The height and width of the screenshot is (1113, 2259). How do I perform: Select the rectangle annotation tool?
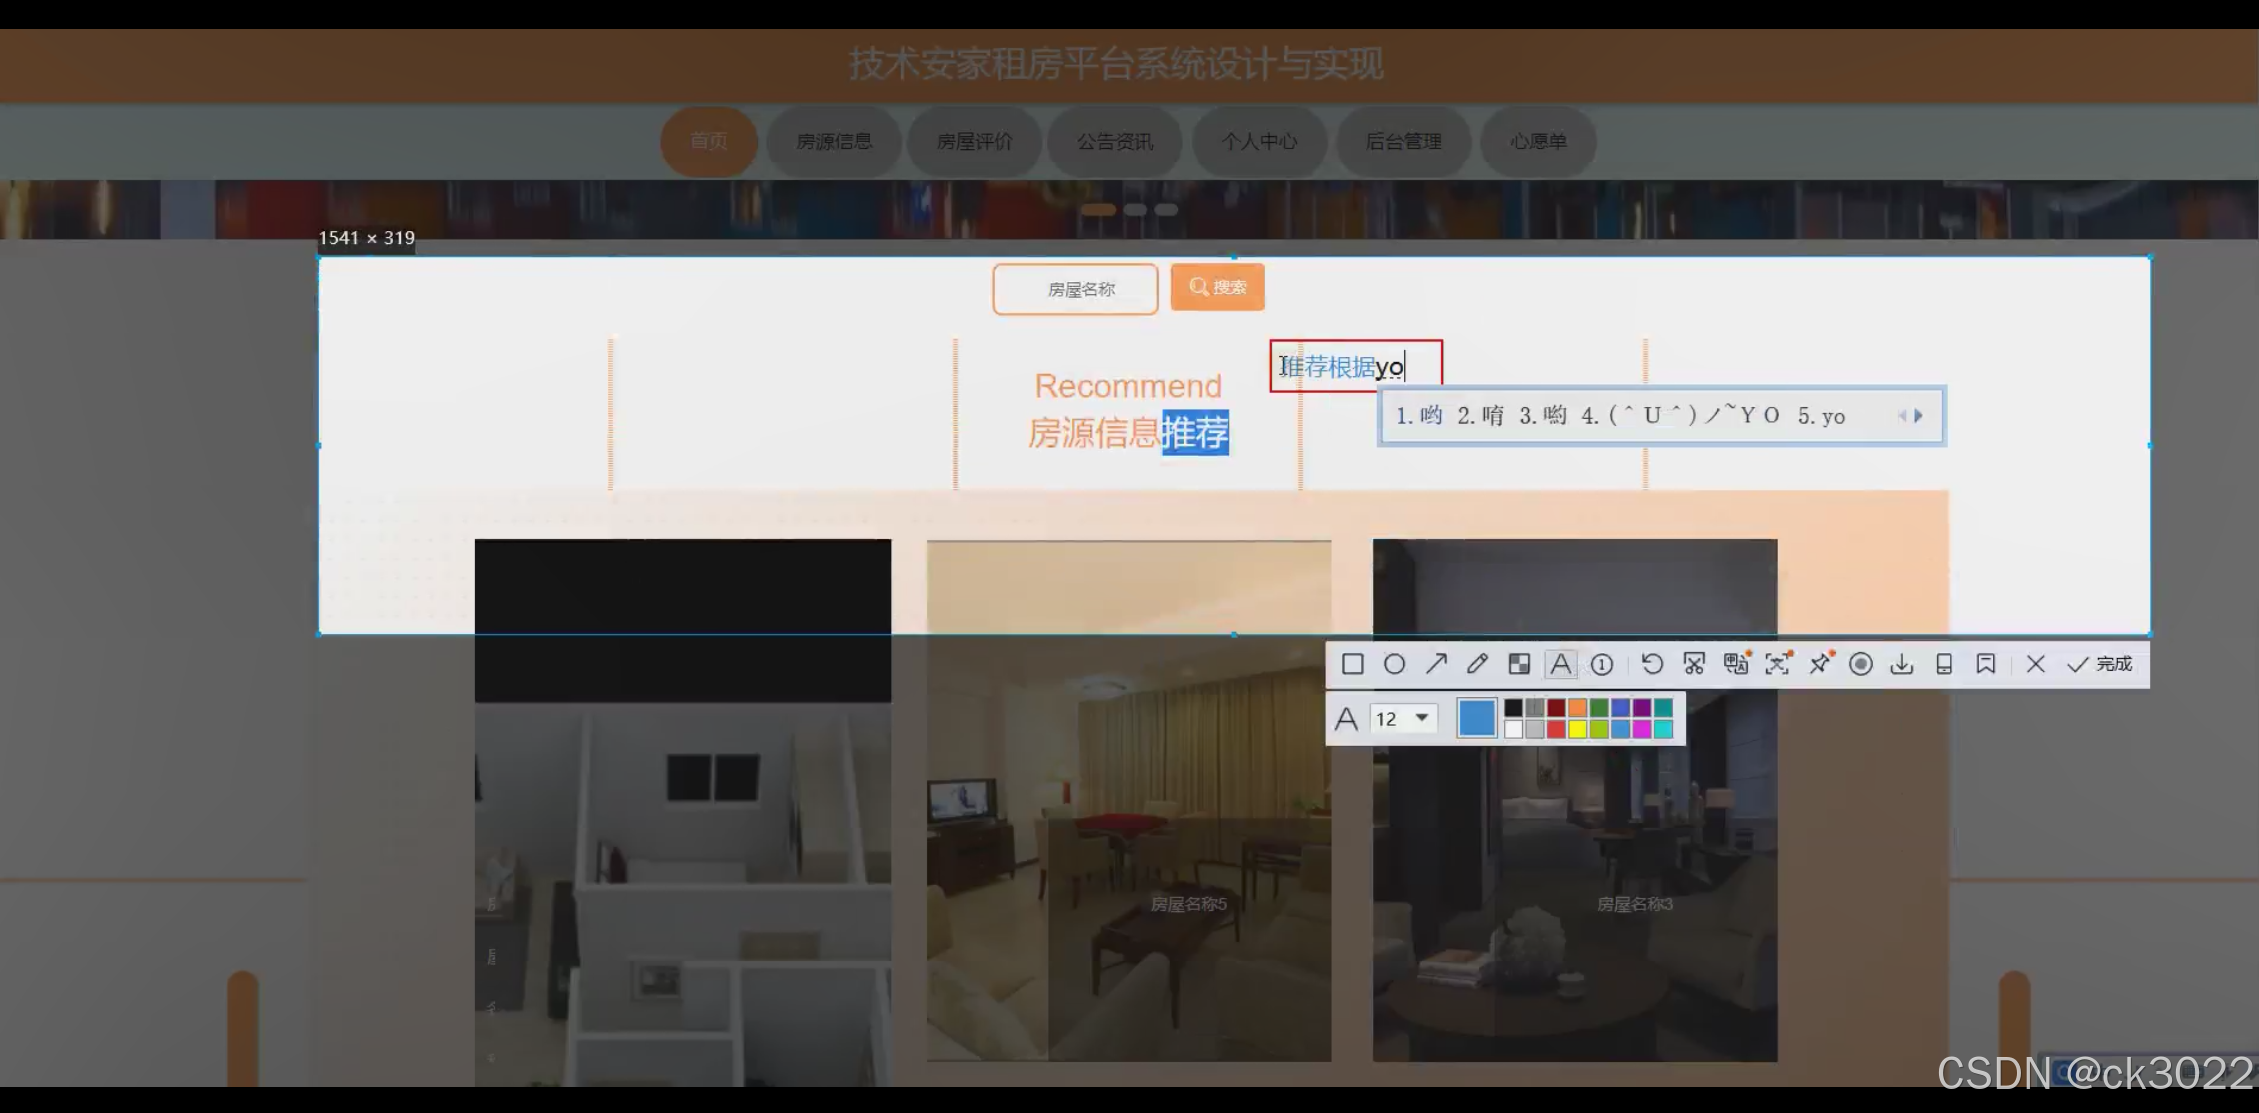point(1352,664)
